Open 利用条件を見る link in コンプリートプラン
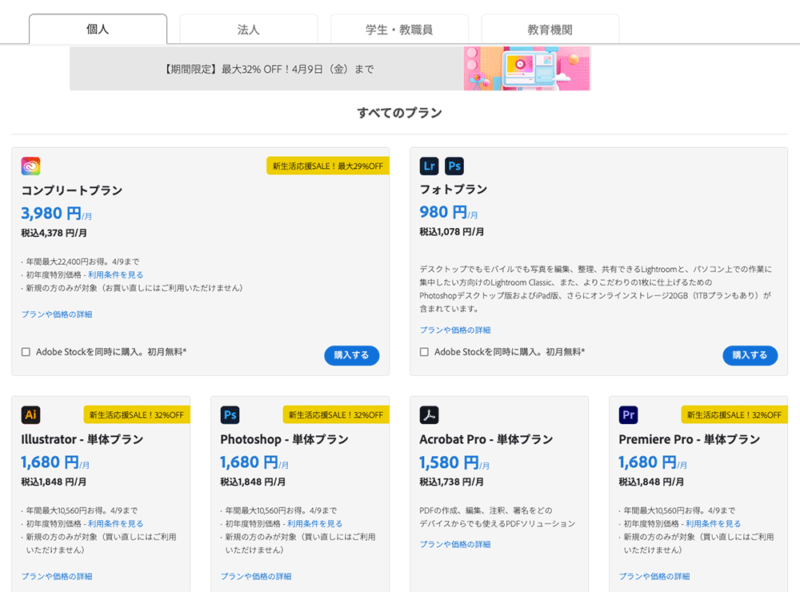Screen dimensions: 800x592 click(115, 275)
